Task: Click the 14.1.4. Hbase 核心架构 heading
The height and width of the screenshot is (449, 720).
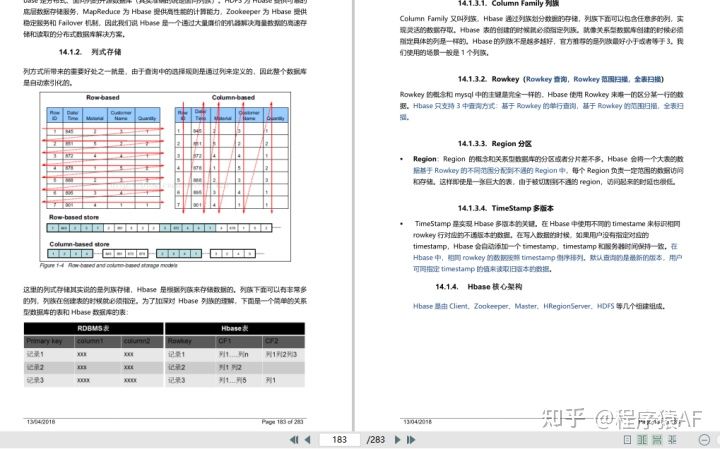Action: (478, 286)
